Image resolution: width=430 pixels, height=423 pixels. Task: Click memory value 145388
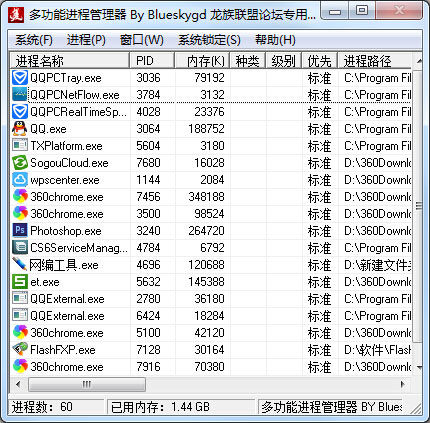pos(206,282)
